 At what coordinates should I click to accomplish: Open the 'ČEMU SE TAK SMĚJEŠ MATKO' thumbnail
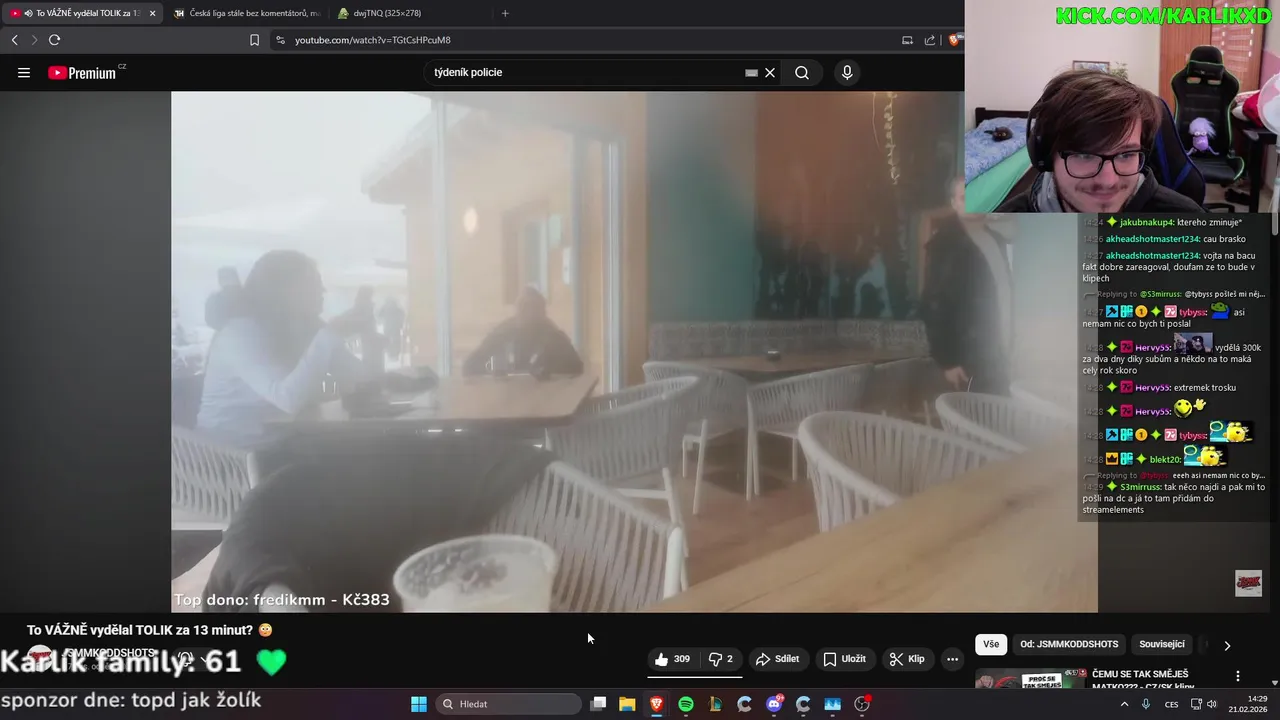tap(1029, 678)
